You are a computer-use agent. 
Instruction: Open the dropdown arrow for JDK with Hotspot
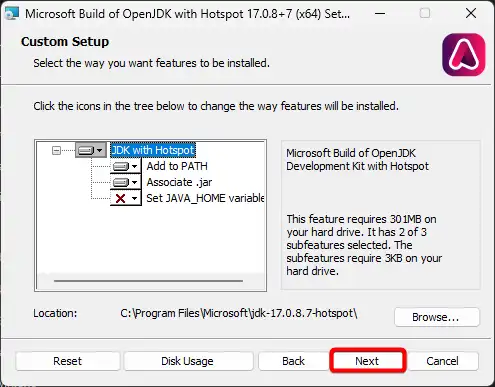click(100, 150)
